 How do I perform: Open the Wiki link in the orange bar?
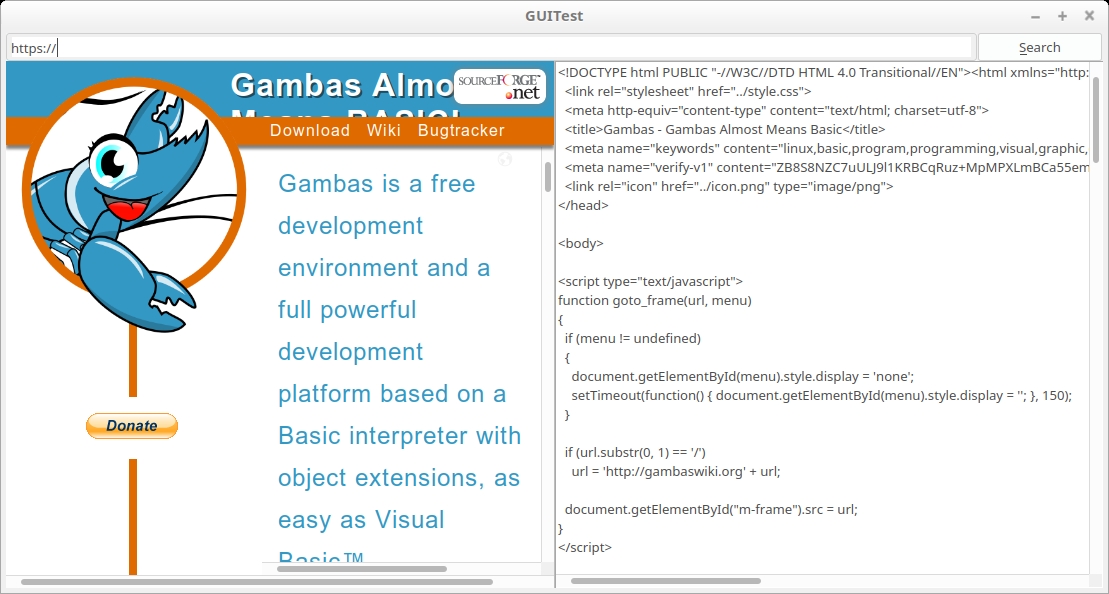(x=384, y=130)
